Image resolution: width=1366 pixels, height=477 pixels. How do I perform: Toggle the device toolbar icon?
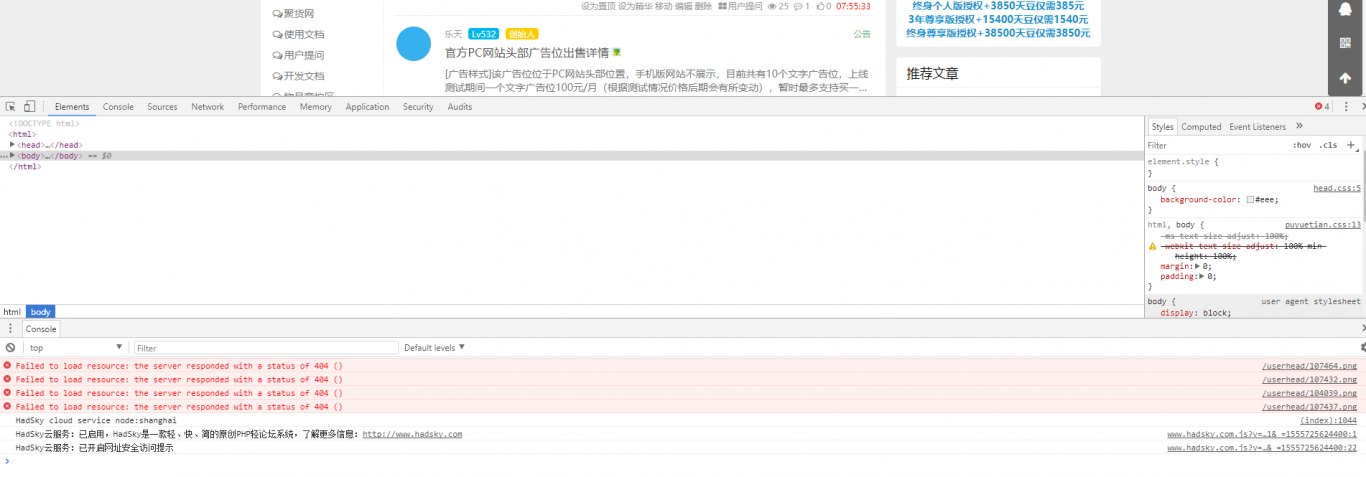29,107
